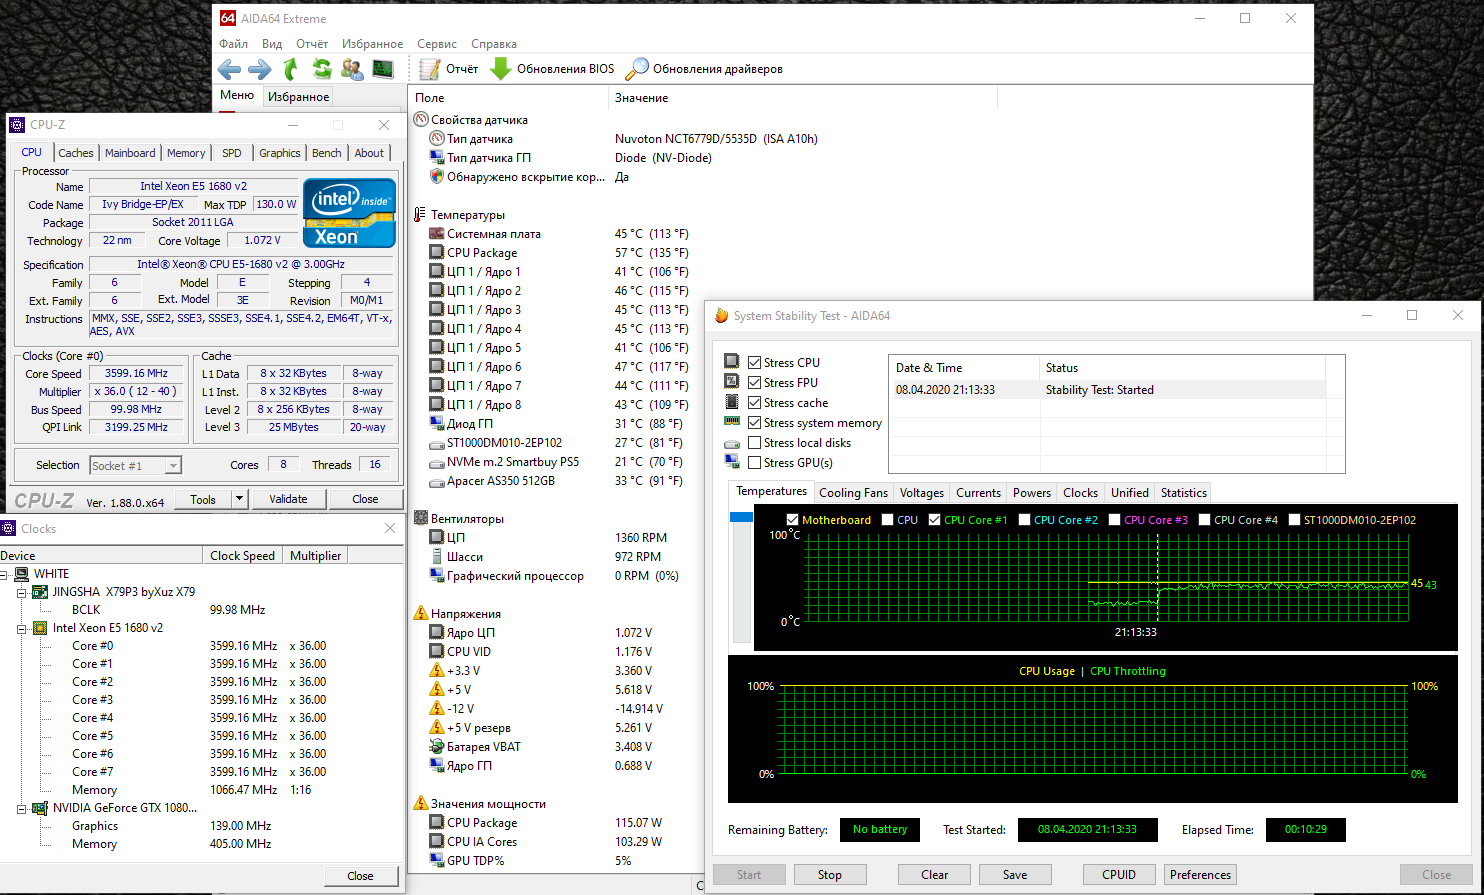Open the SPD tab in CPU-Z
The height and width of the screenshot is (895, 1484).
click(x=231, y=153)
